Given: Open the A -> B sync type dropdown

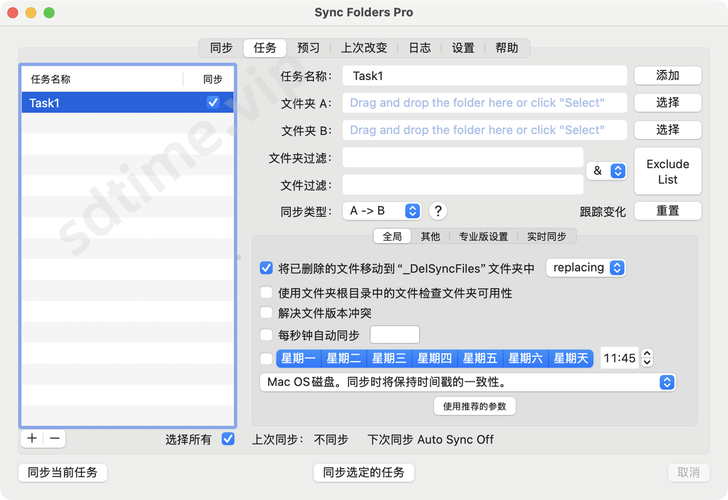Looking at the screenshot, I should point(382,211).
